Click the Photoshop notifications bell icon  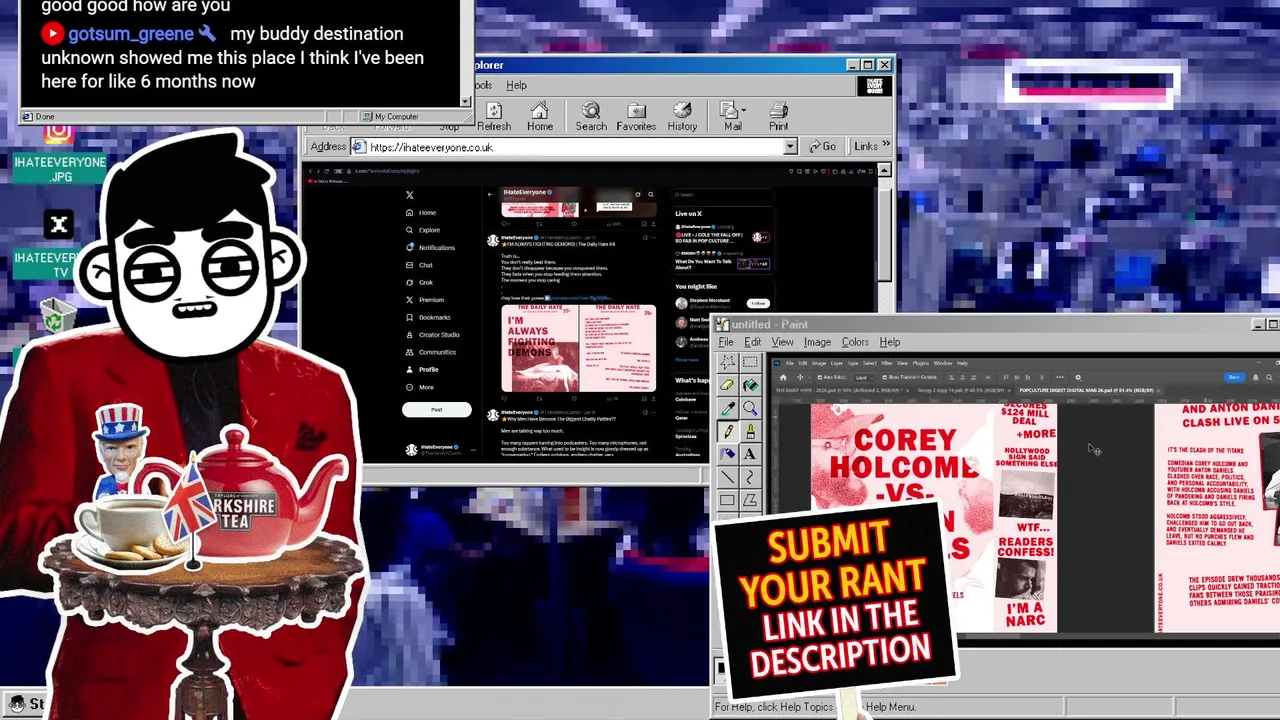(x=1256, y=377)
